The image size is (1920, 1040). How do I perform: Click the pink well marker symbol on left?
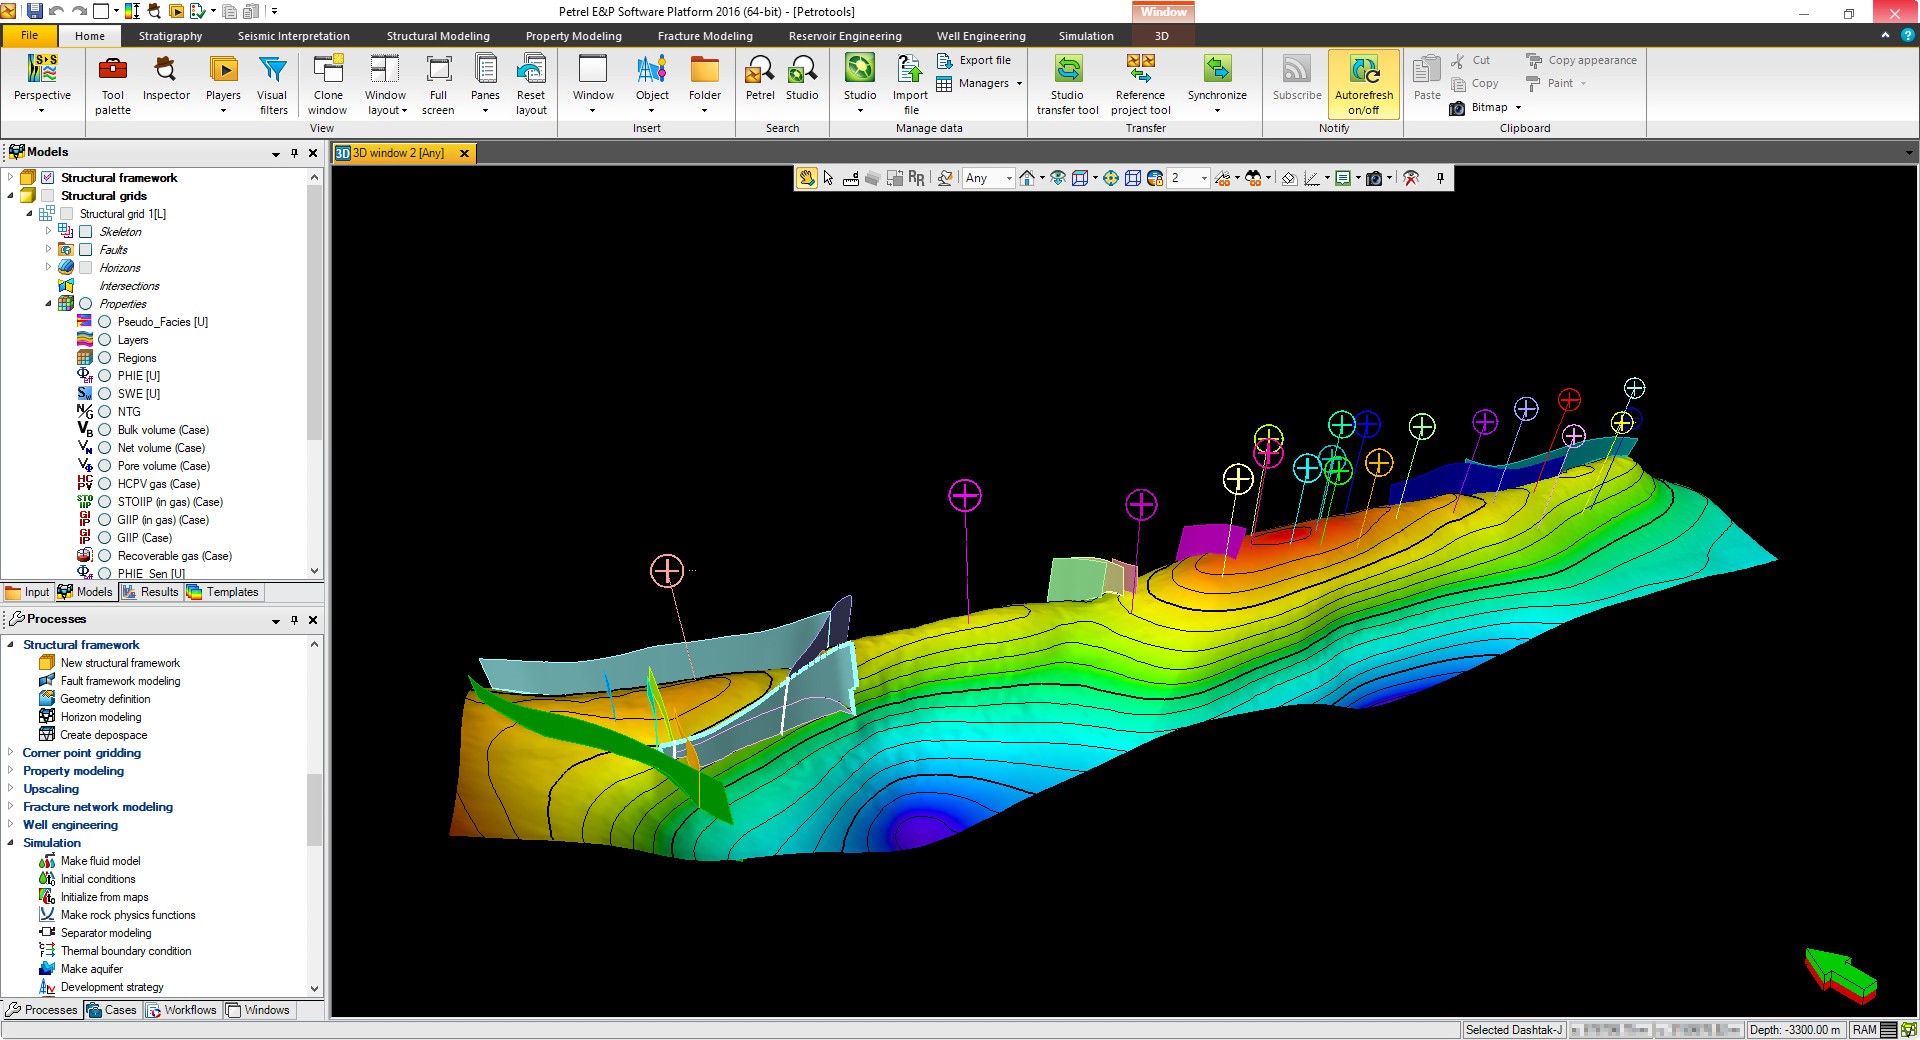click(x=667, y=571)
